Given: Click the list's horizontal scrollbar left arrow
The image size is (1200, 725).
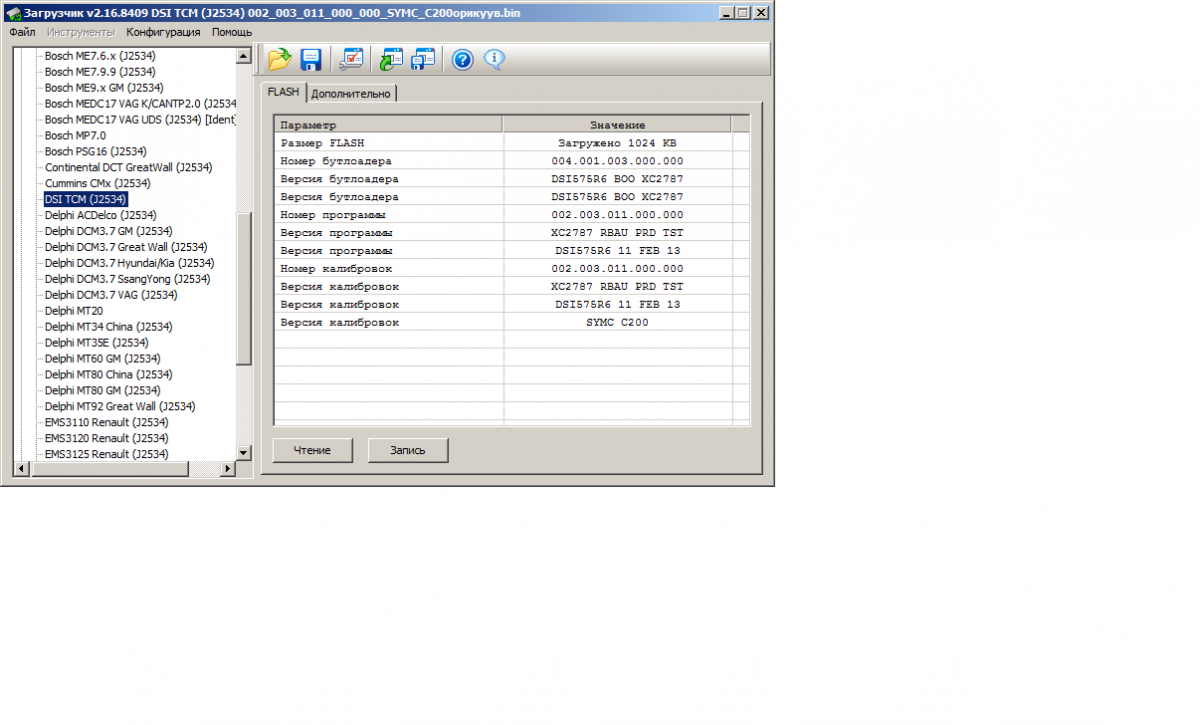Looking at the screenshot, I should [x=20, y=468].
